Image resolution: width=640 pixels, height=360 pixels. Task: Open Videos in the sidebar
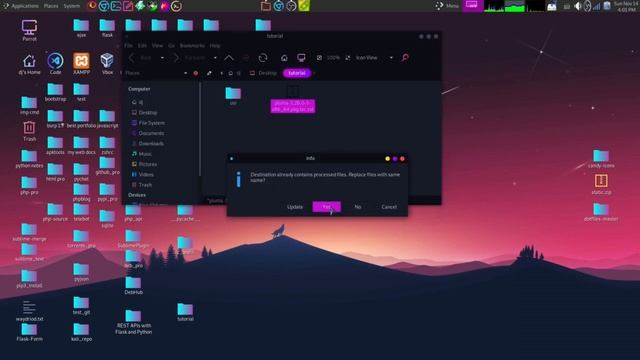point(143,174)
